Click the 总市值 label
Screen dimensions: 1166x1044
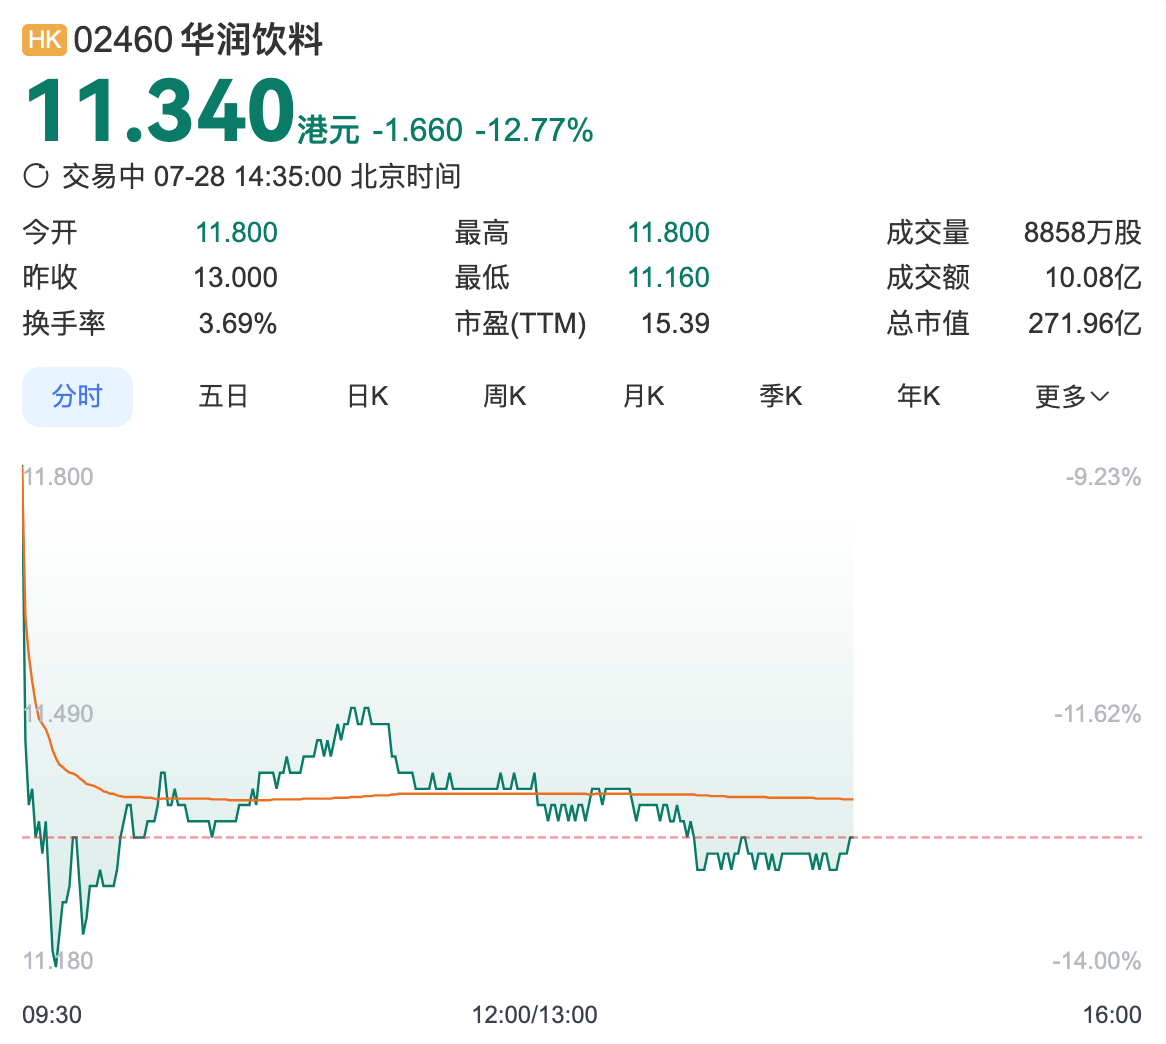click(928, 323)
